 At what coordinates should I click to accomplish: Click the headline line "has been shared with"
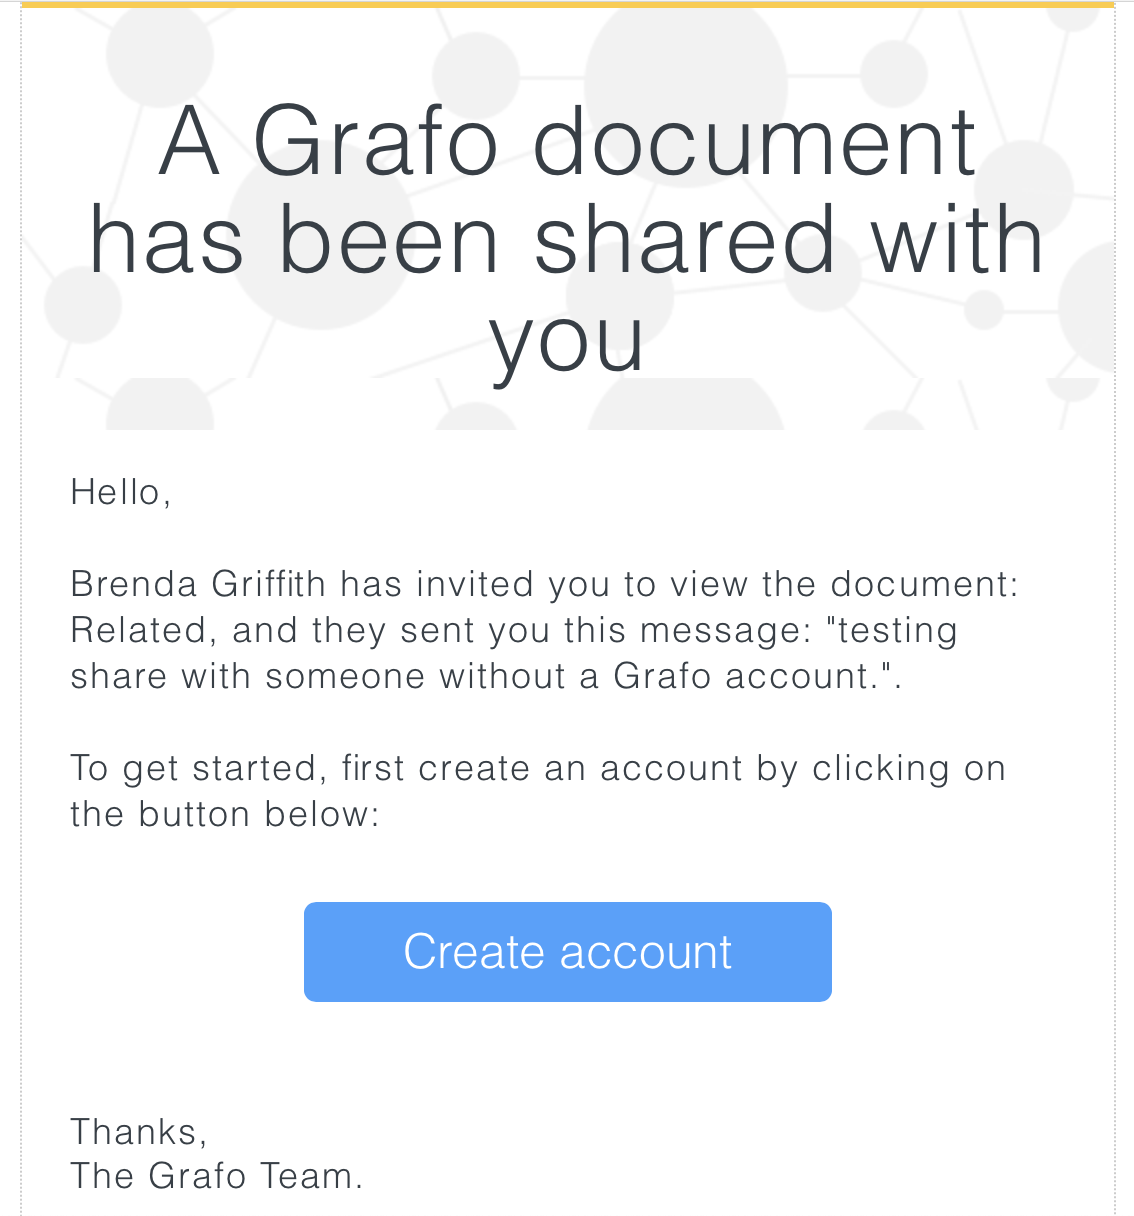[567, 240]
